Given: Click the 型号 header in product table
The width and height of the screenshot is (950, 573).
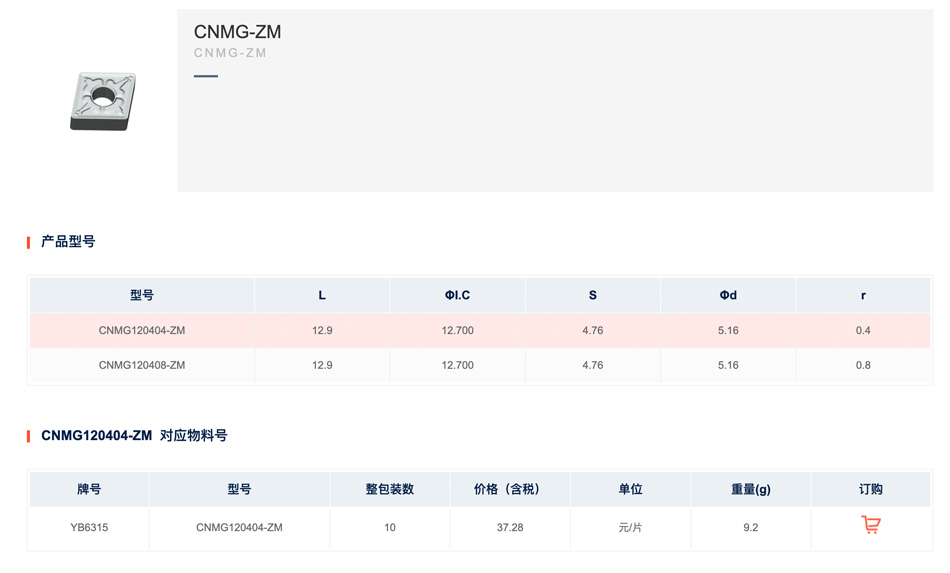Looking at the screenshot, I should click(142, 295).
